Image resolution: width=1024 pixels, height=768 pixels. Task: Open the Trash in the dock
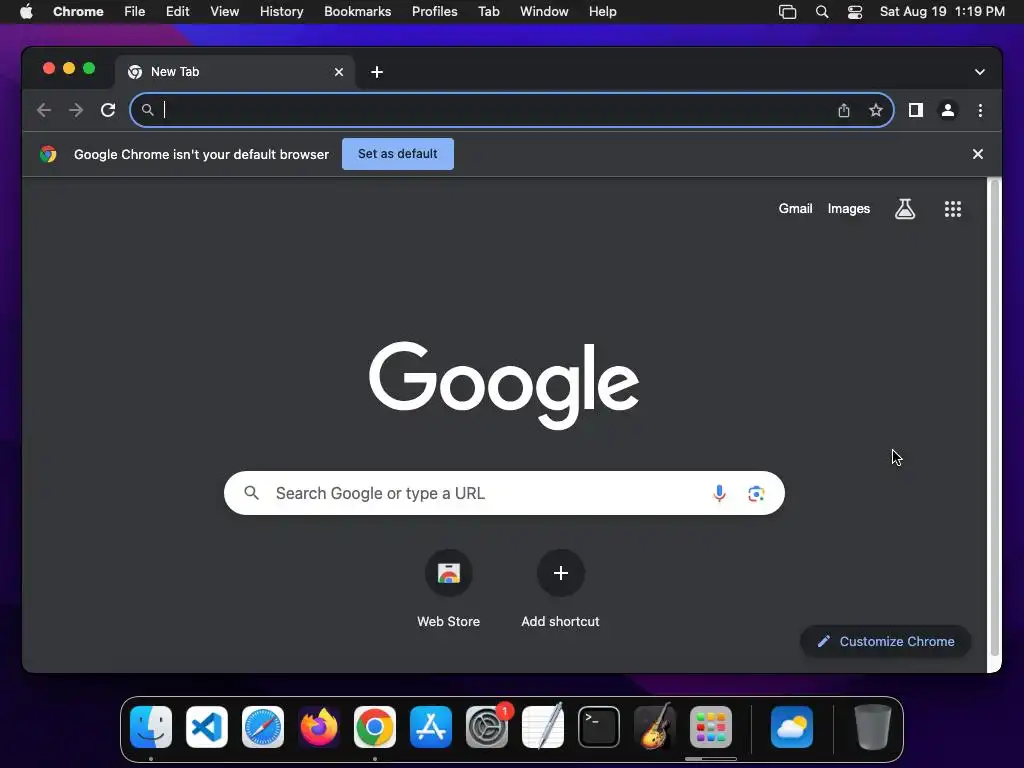(x=872, y=727)
